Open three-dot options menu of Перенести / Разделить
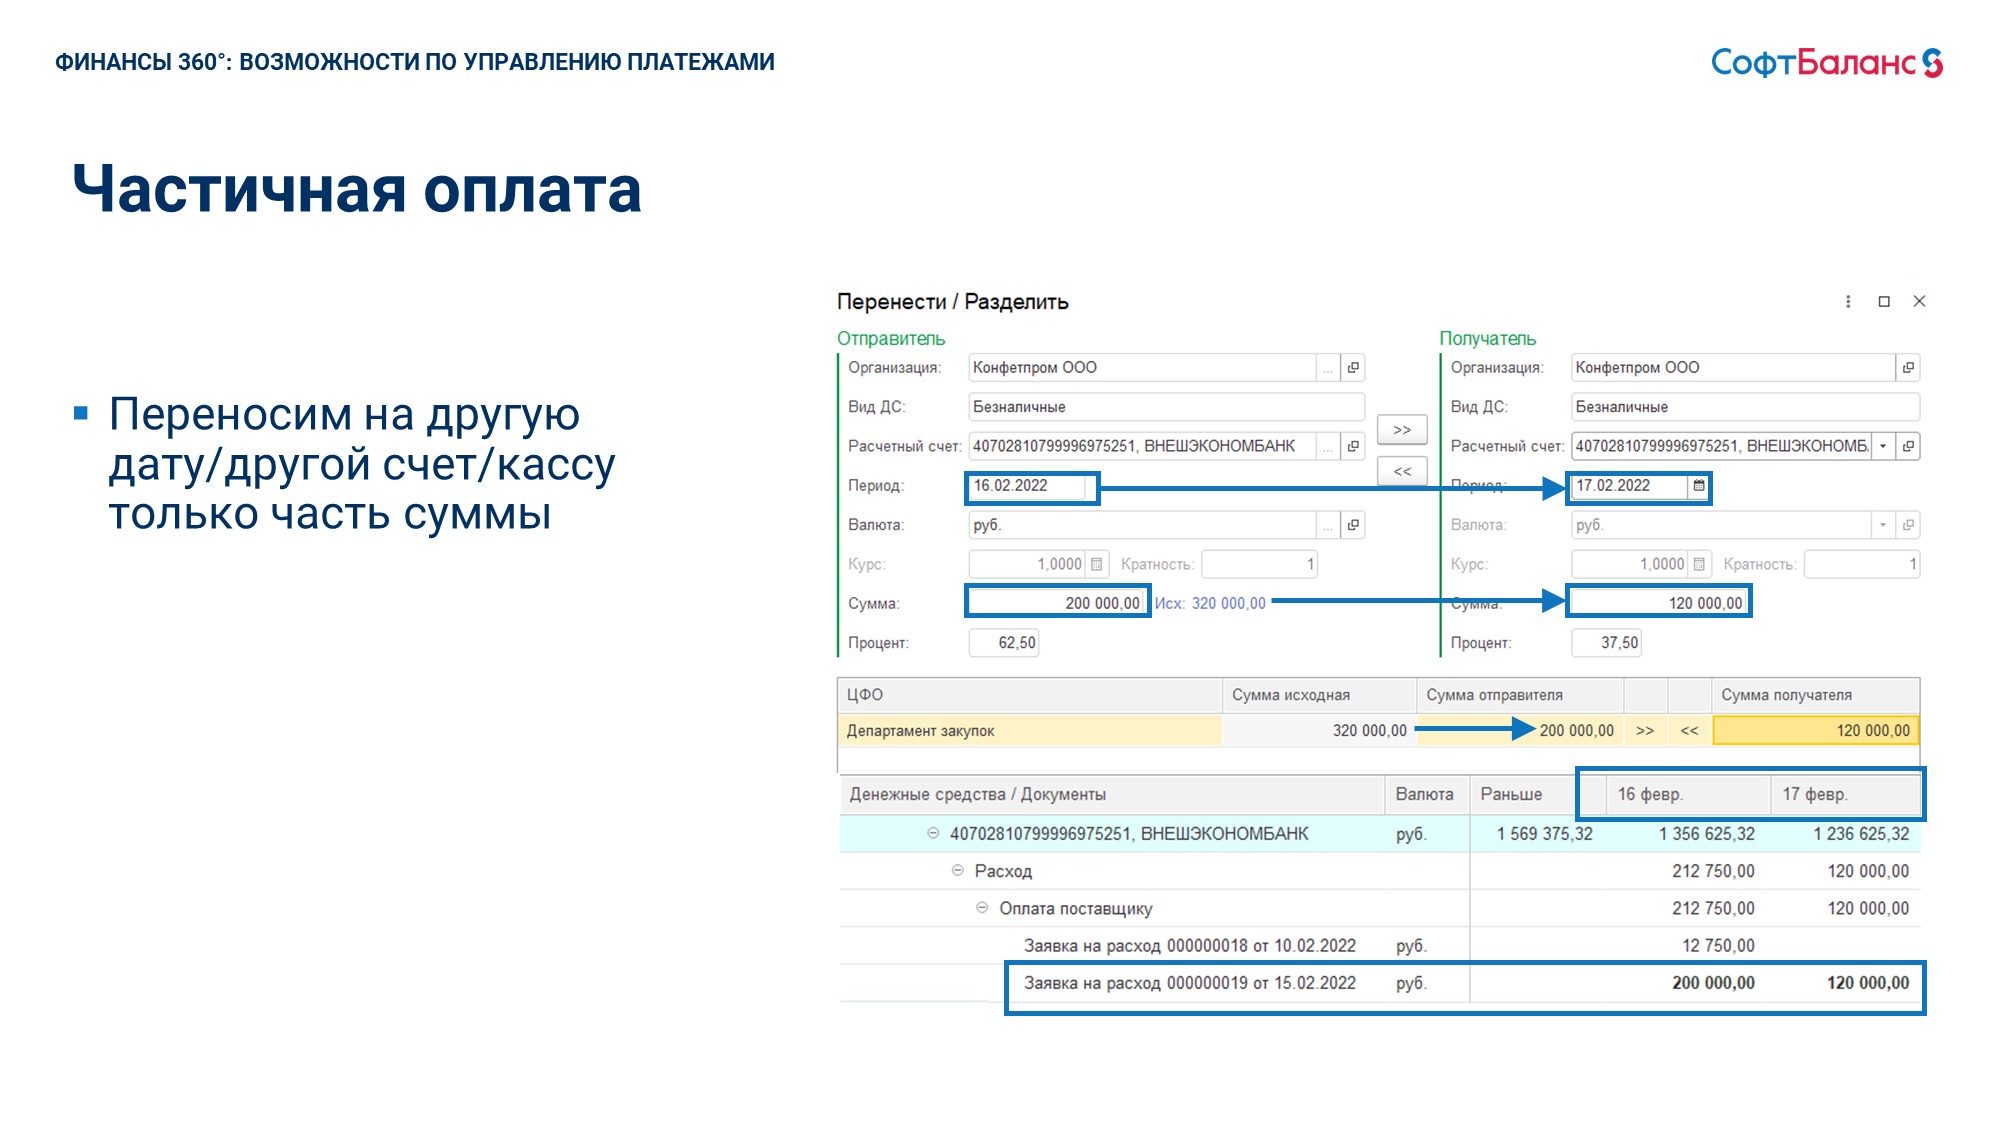Screen dimensions: 2000x1125 click(x=1848, y=302)
